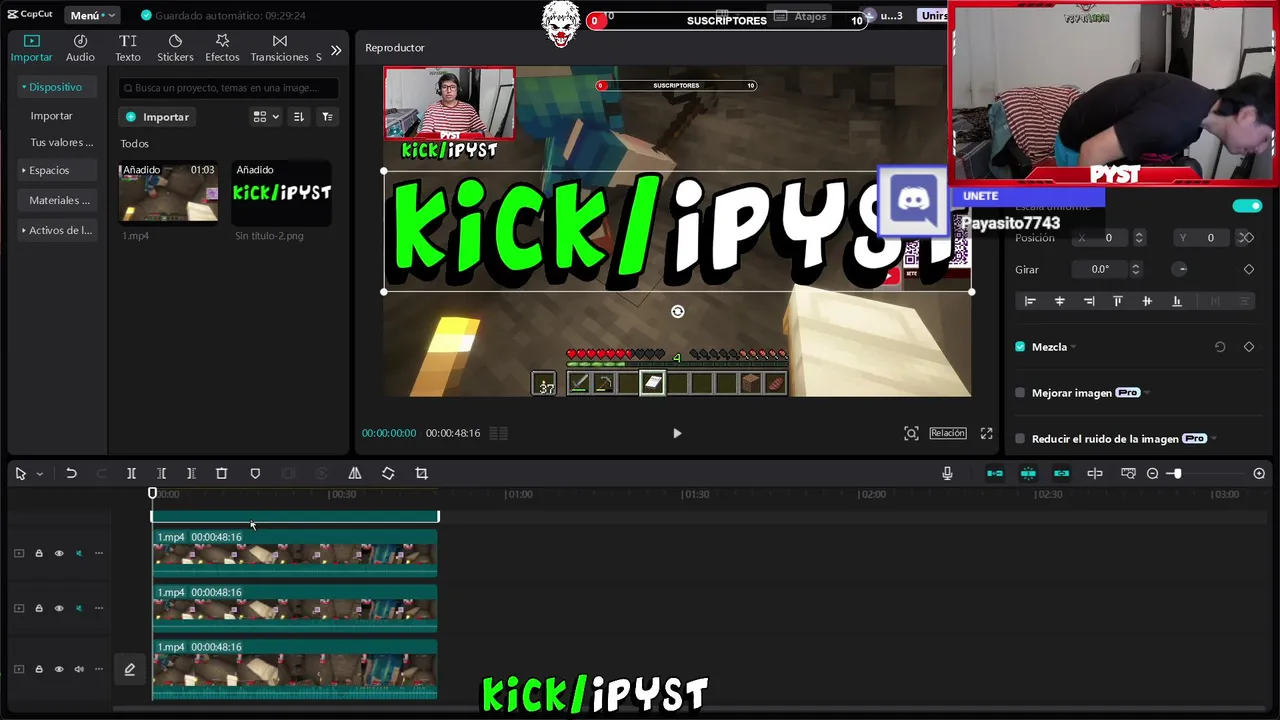Zoom in the timeline with plus icon
The height and width of the screenshot is (720, 1280).
[x=1259, y=473]
